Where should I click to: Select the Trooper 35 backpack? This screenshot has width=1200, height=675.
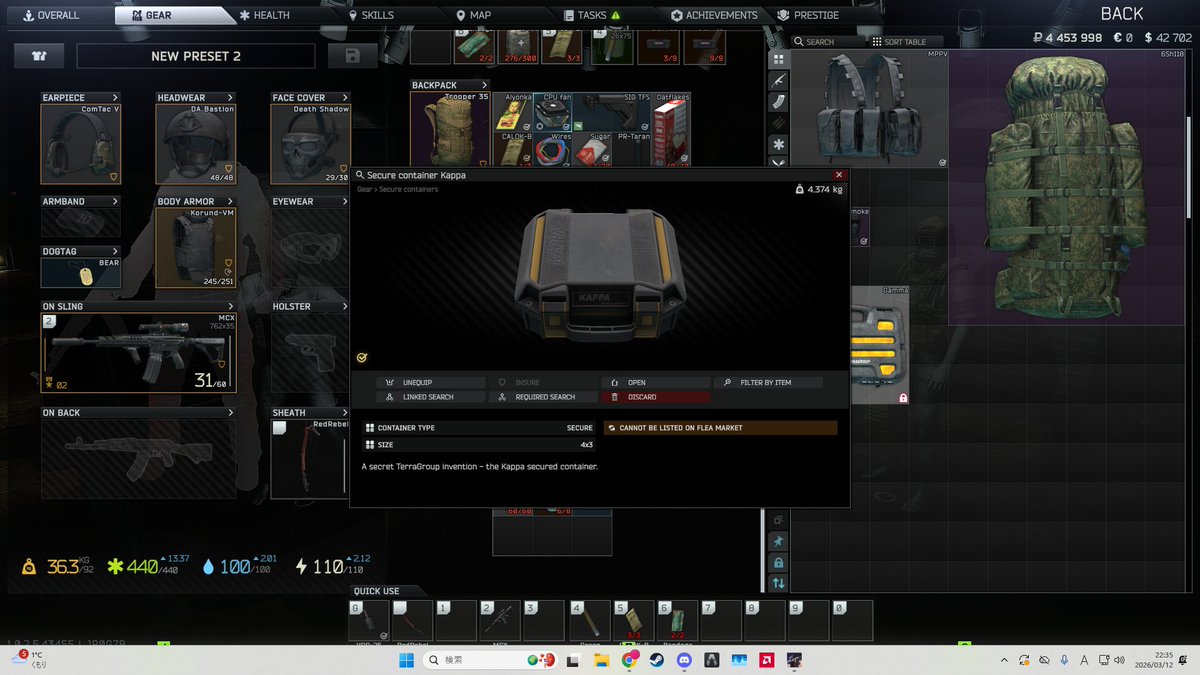coord(450,130)
